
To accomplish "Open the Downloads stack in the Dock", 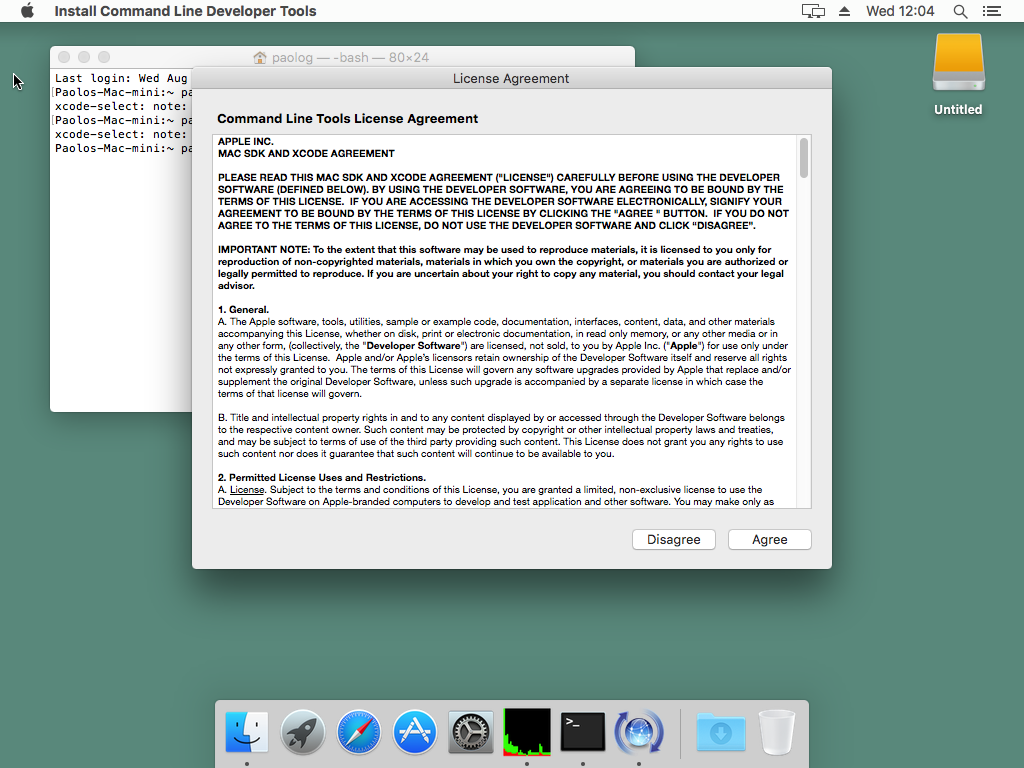I will (x=721, y=732).
